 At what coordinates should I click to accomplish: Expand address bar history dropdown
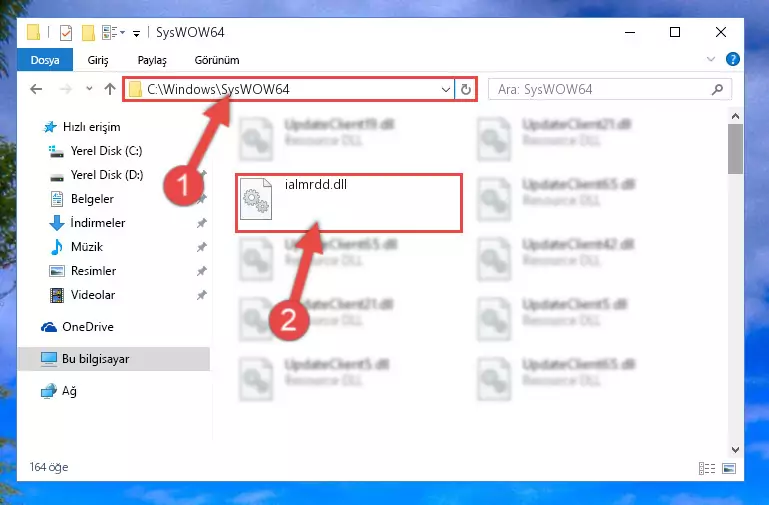(x=445, y=89)
